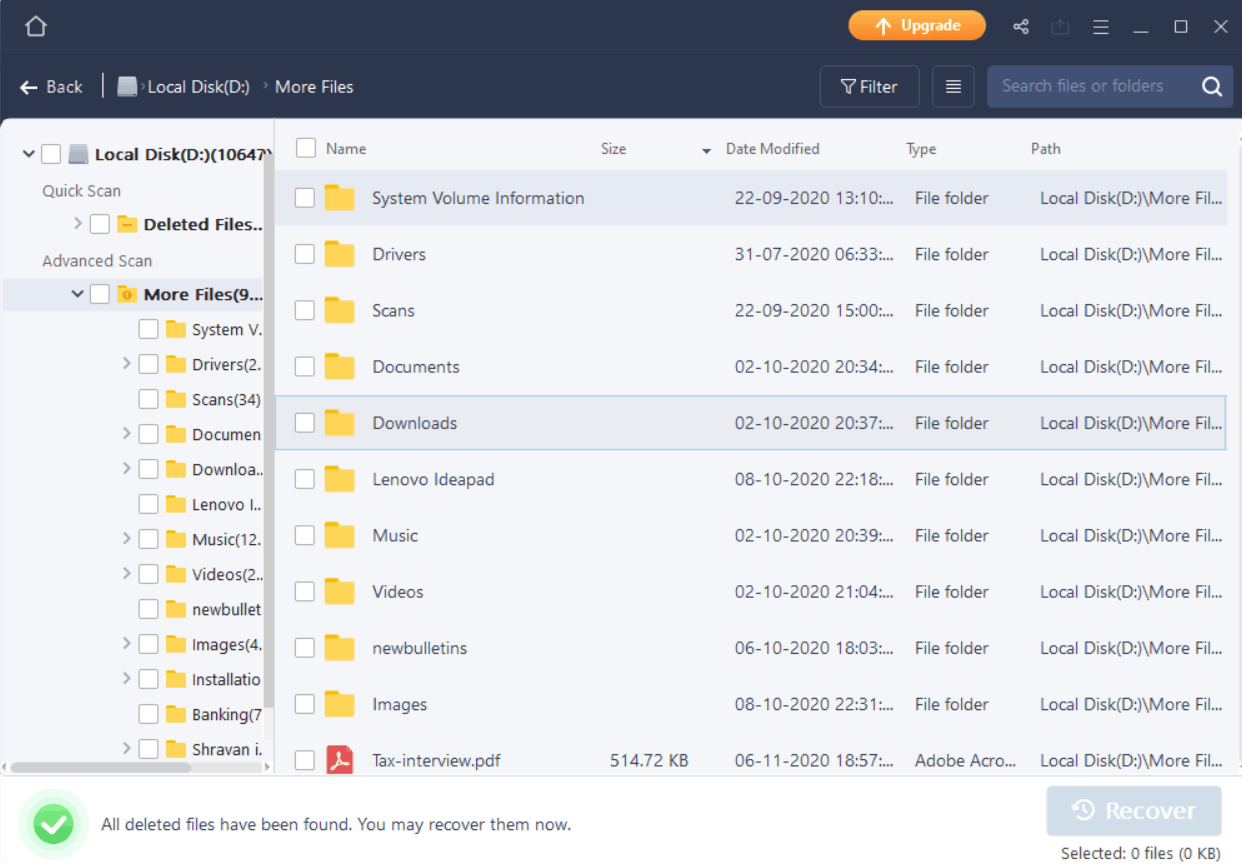Expand the Documents node in the tree
Screen dimensions: 1242x865
pos(126,434)
